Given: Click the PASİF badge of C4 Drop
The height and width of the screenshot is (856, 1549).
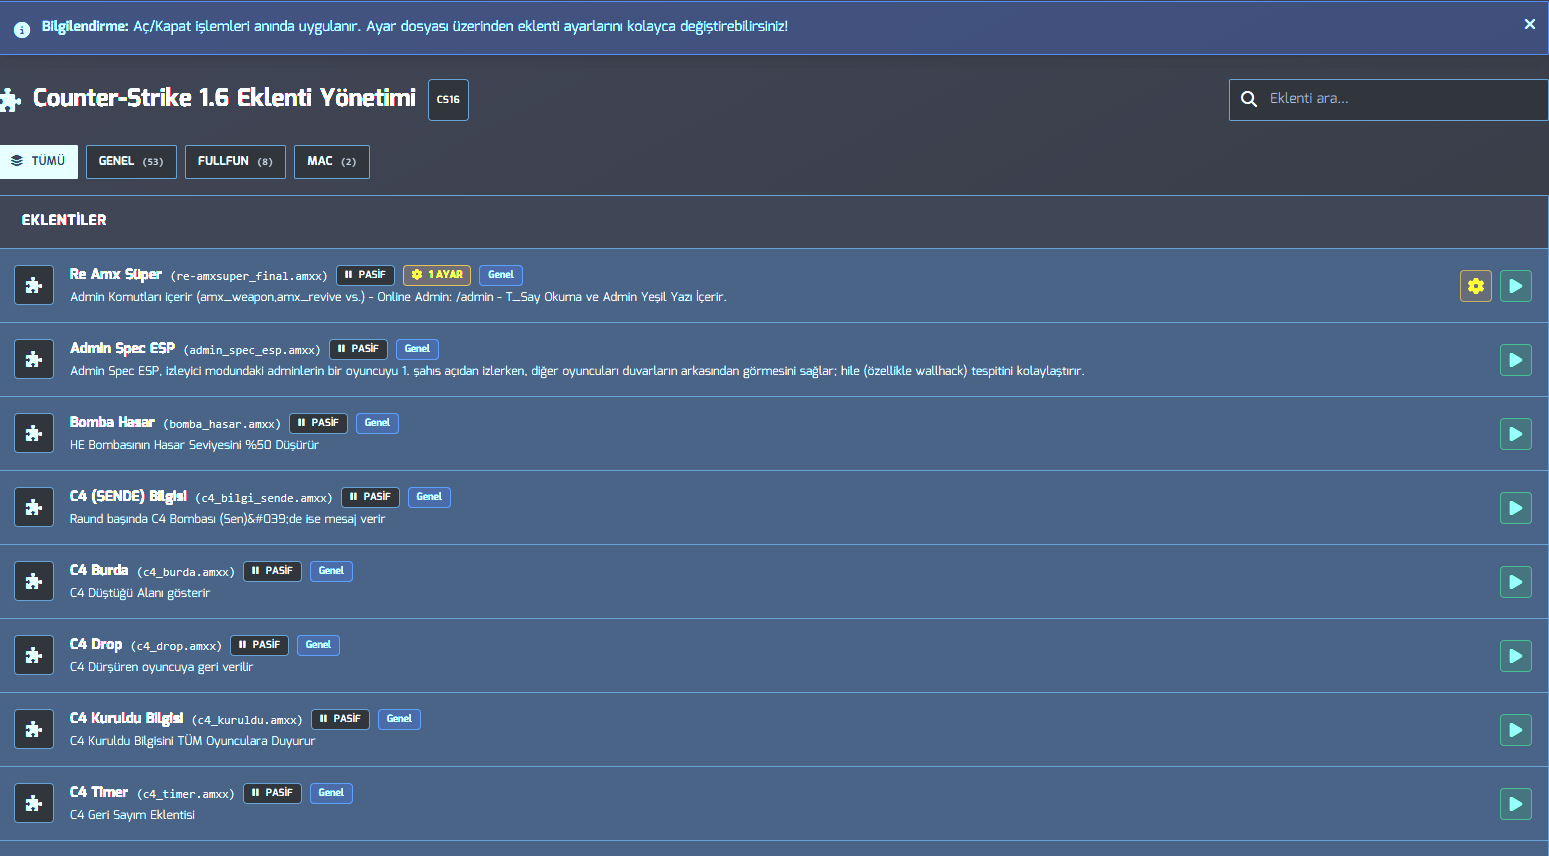Looking at the screenshot, I should [x=259, y=645].
